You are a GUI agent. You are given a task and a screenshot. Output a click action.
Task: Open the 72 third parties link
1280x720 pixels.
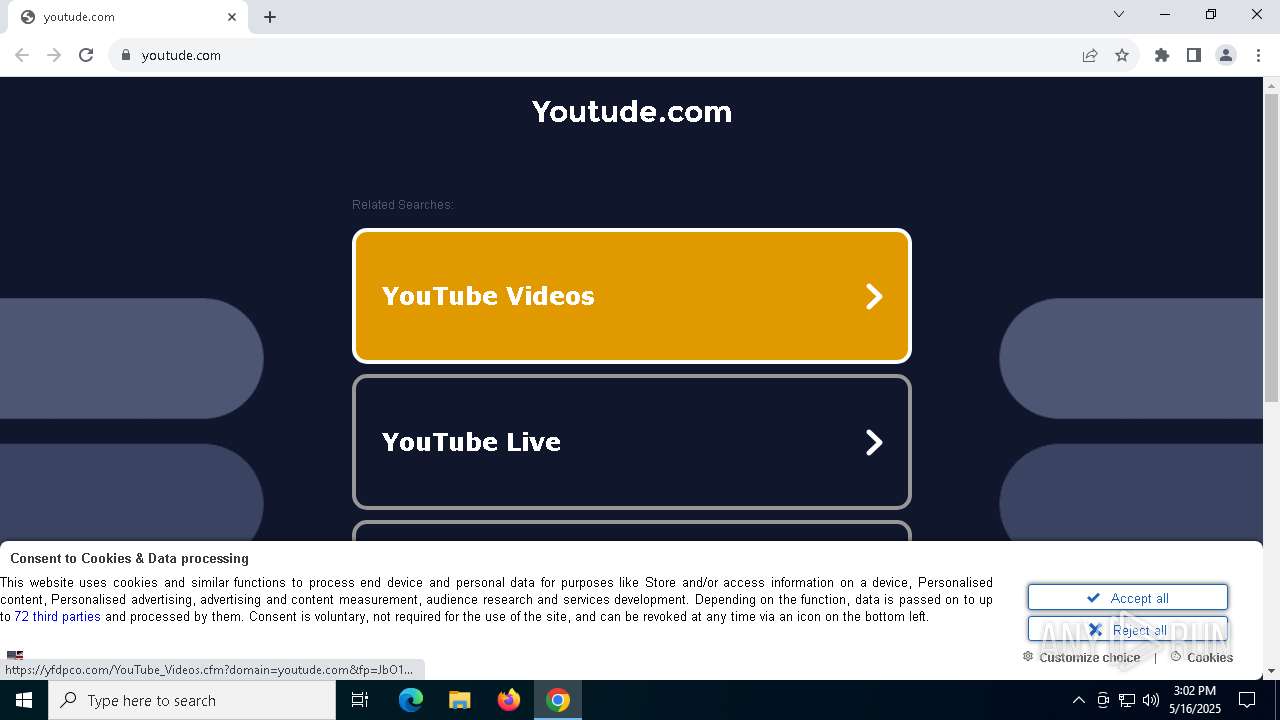point(57,617)
